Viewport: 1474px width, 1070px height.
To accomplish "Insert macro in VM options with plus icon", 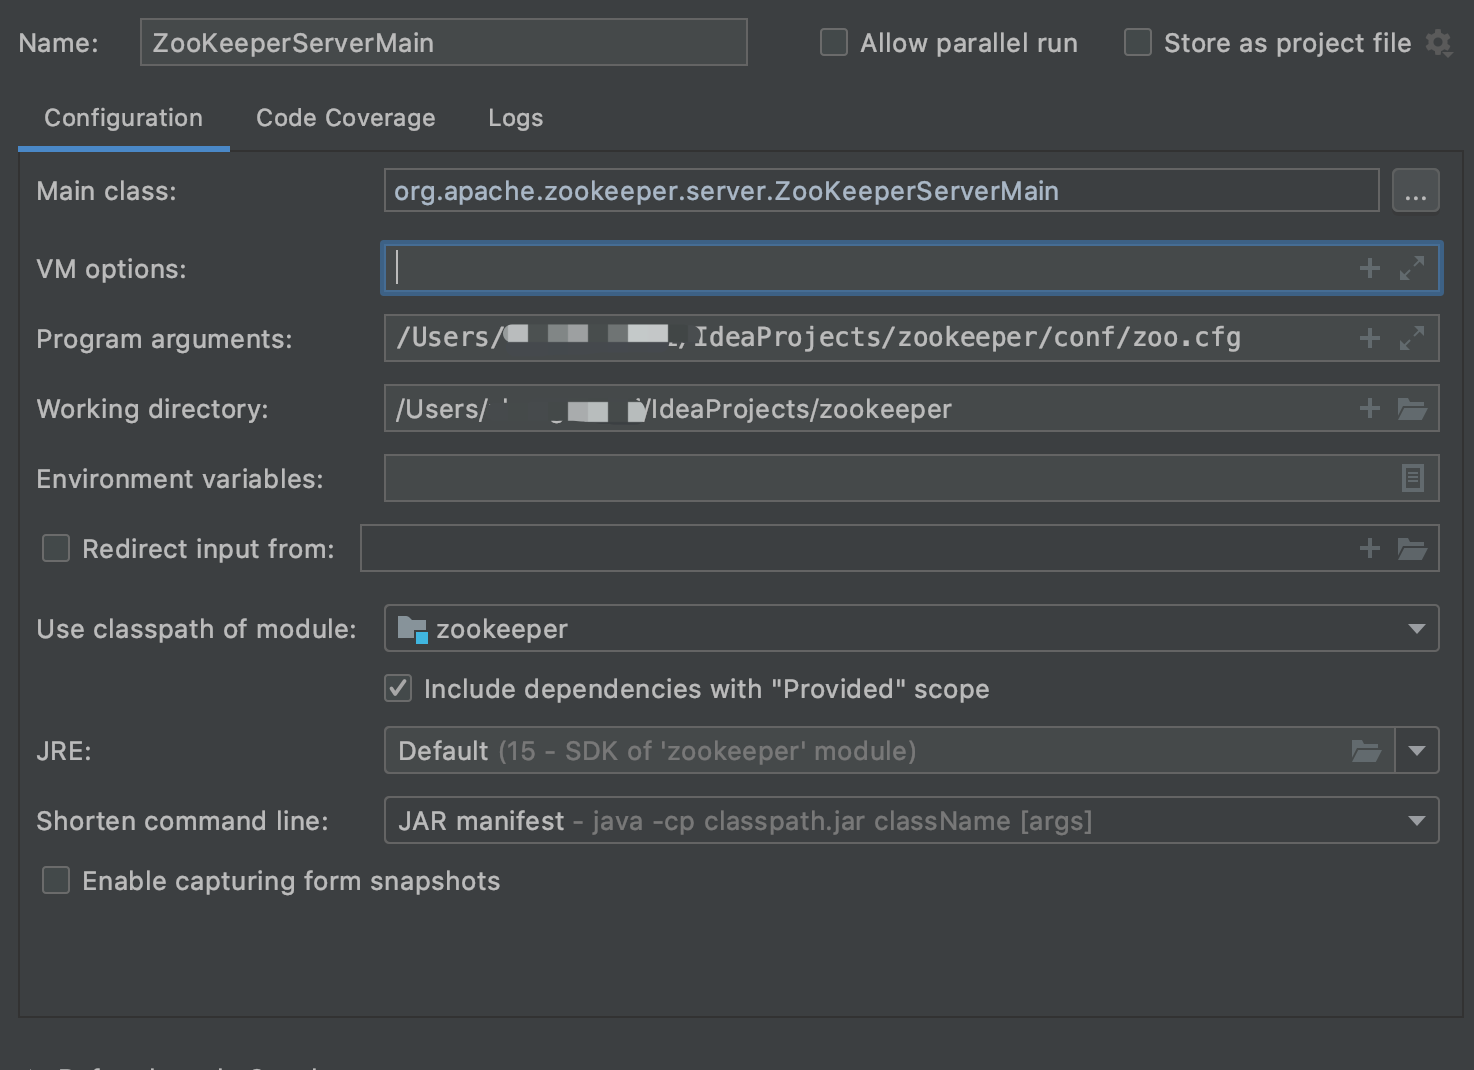I will pos(1369,268).
